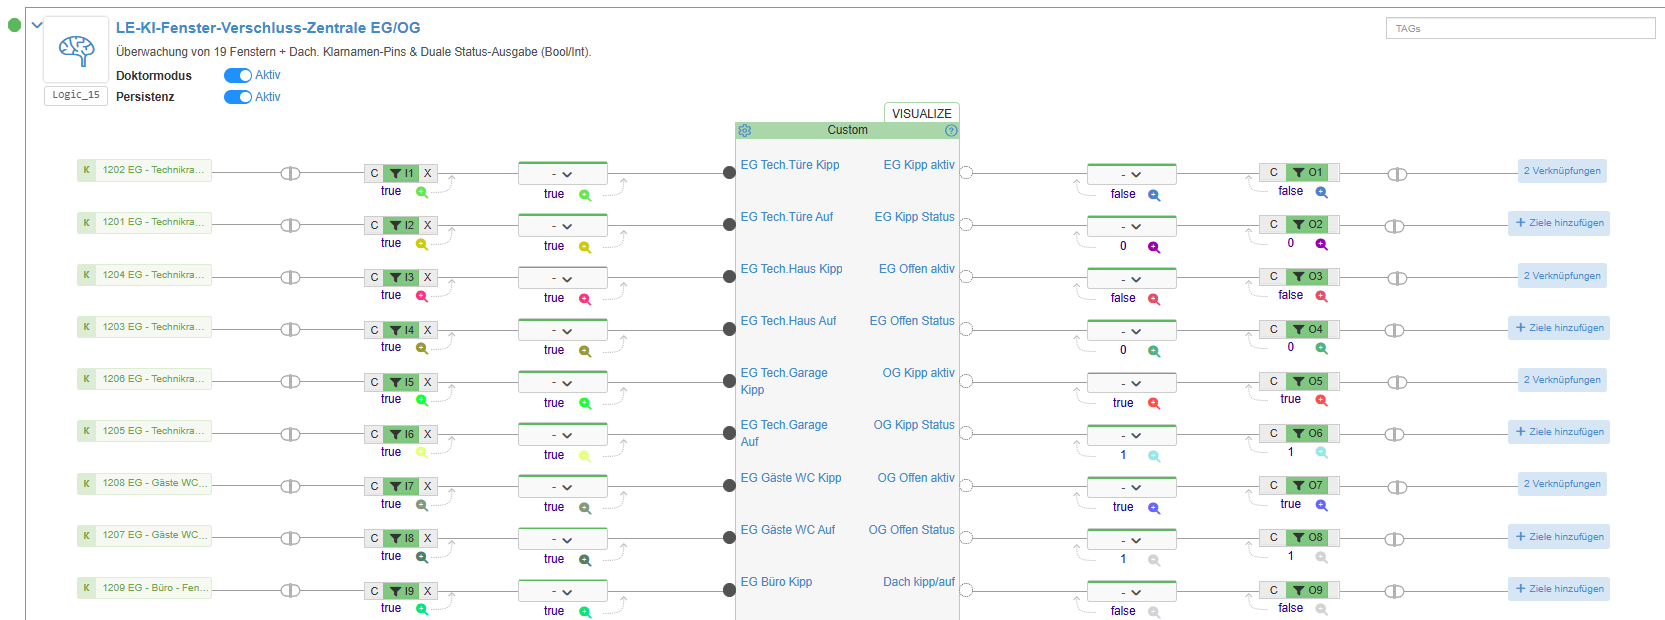
Task: Open the Custom block settings gear
Action: point(744,131)
